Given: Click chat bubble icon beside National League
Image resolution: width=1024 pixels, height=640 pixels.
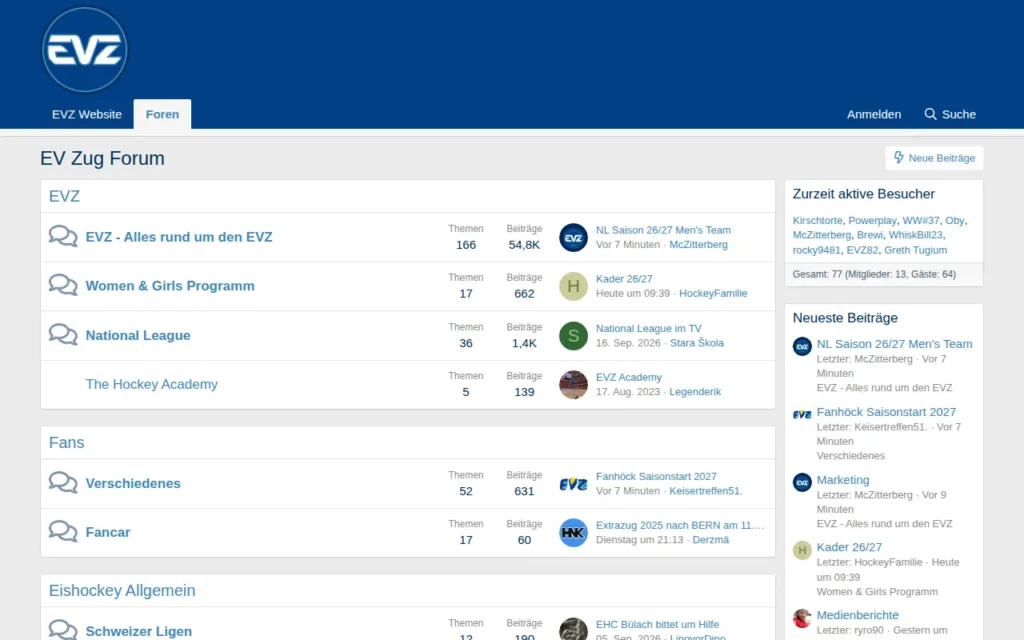Looking at the screenshot, I should pos(63,334).
